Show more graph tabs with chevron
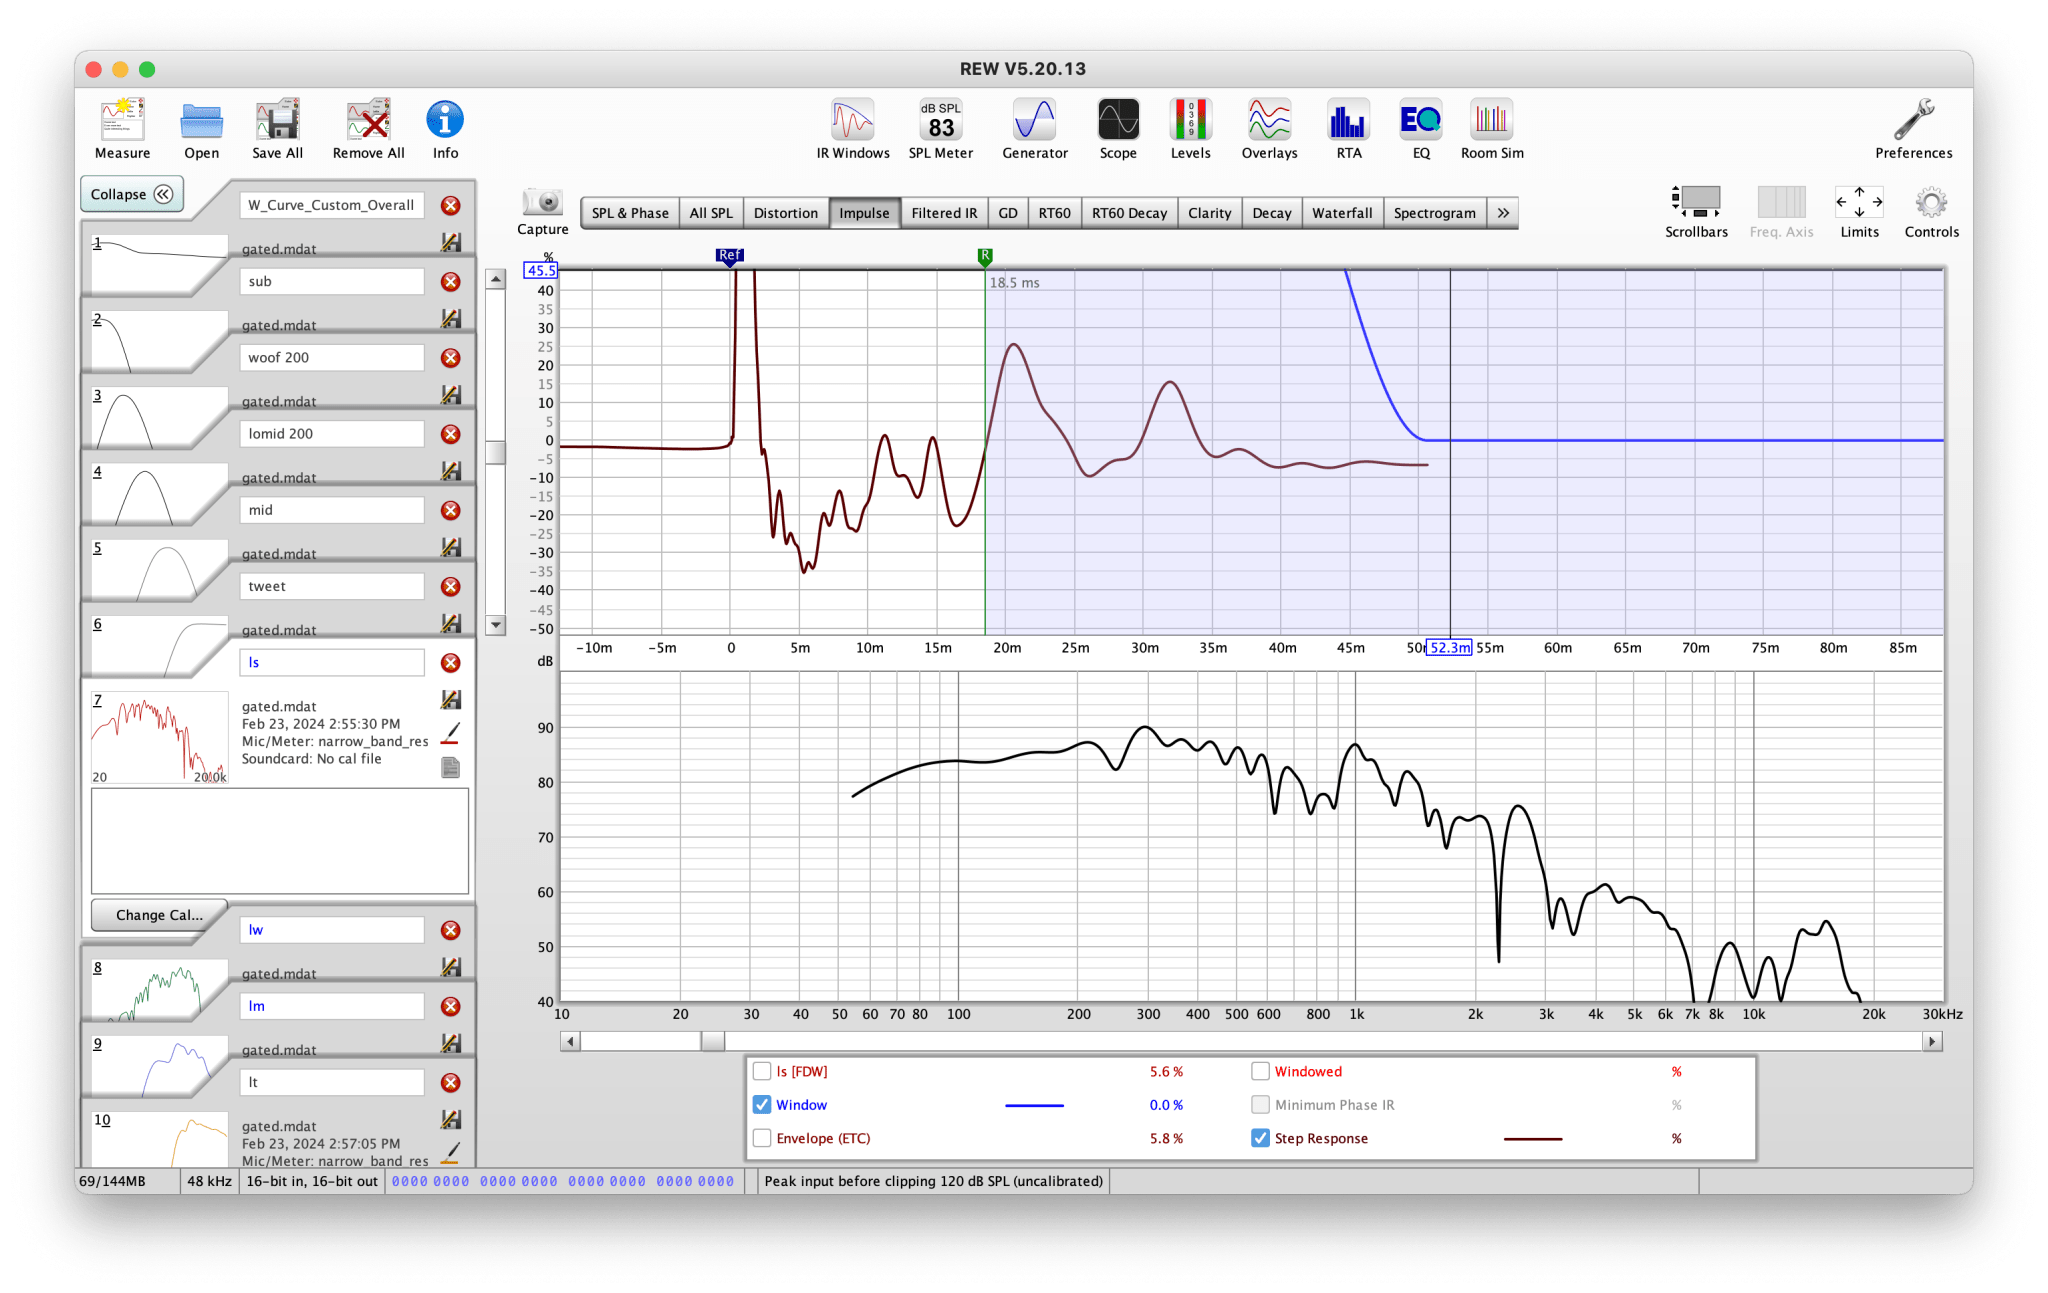Image resolution: width=2048 pixels, height=1293 pixels. pos(1503,213)
